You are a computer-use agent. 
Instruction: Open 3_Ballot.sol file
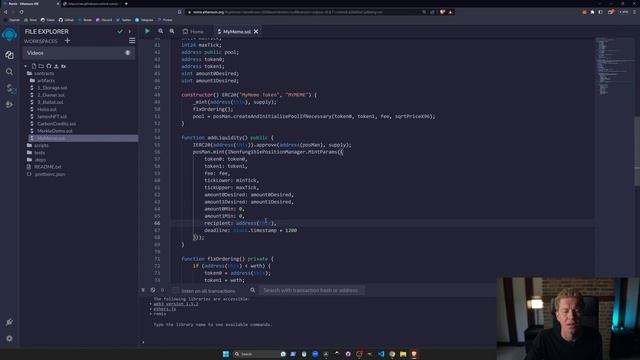pos(50,102)
